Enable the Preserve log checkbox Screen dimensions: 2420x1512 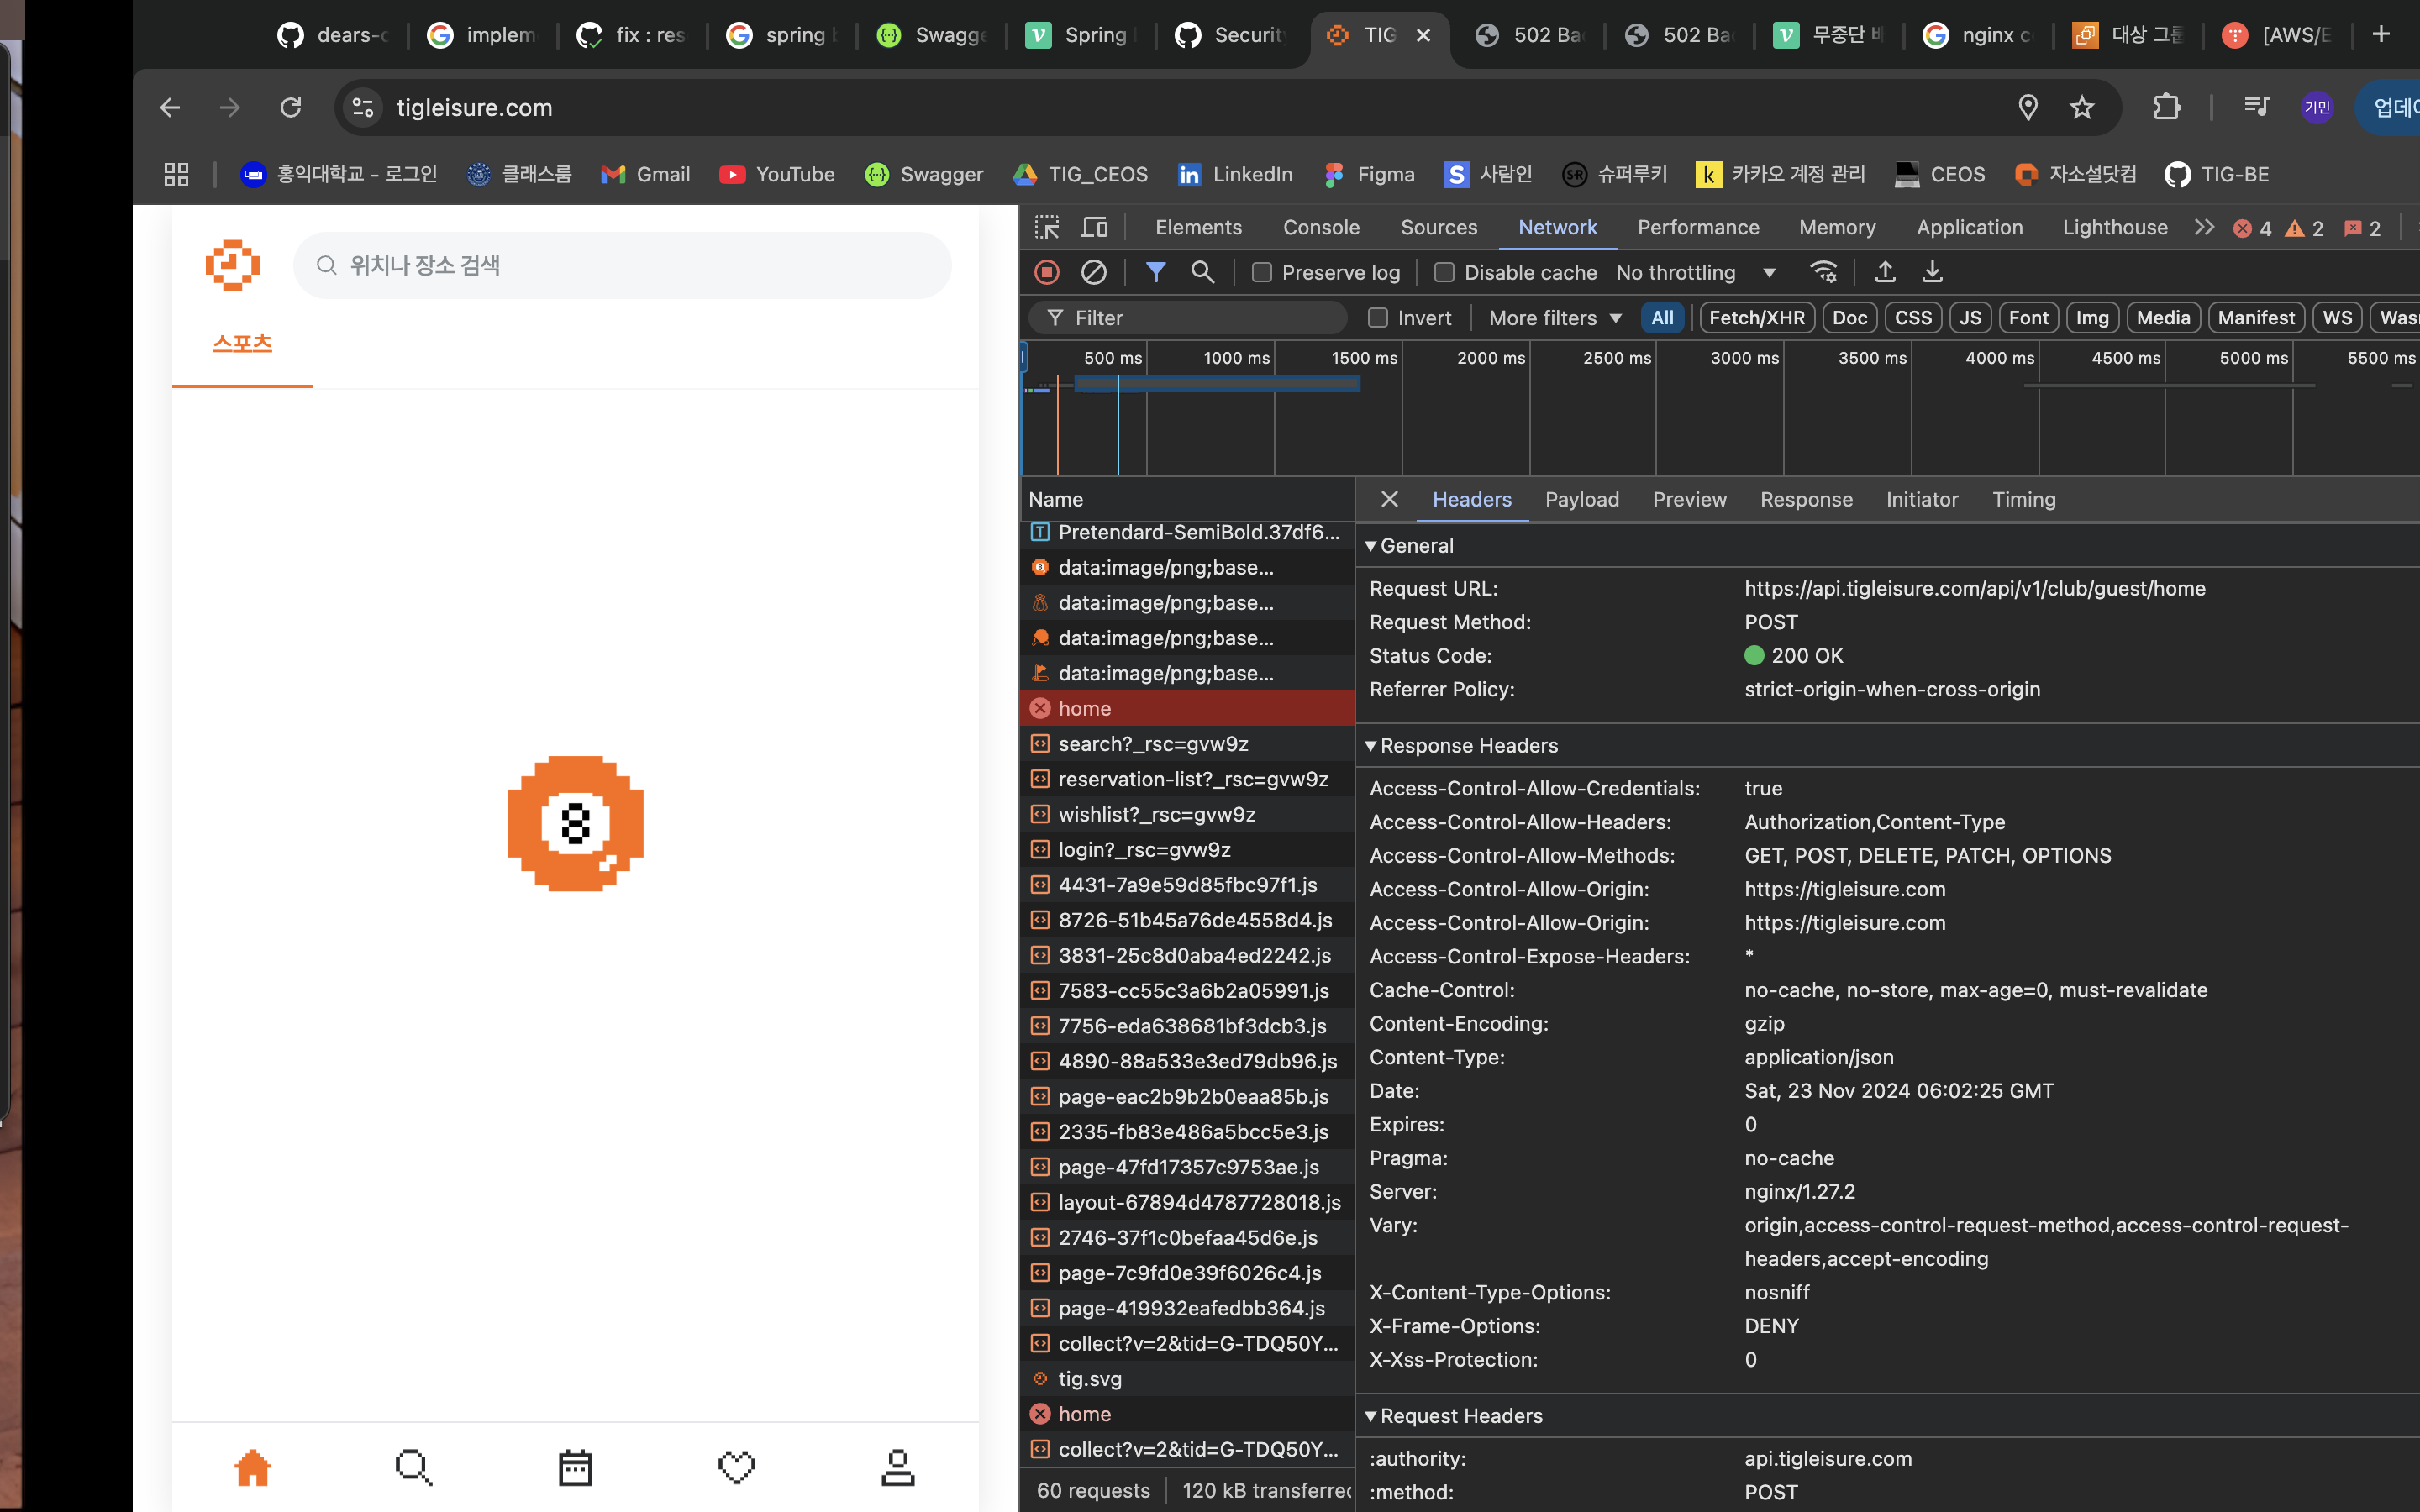pos(1262,272)
